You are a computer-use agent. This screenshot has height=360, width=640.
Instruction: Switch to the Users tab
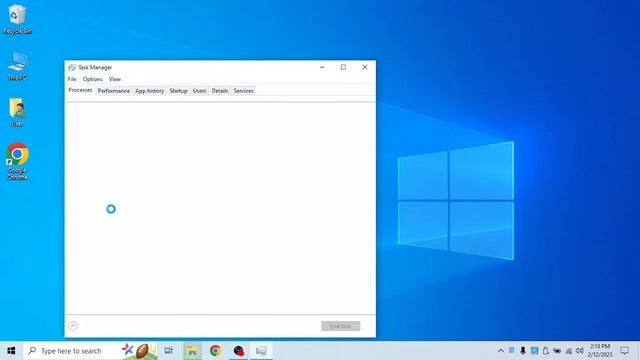pos(200,91)
